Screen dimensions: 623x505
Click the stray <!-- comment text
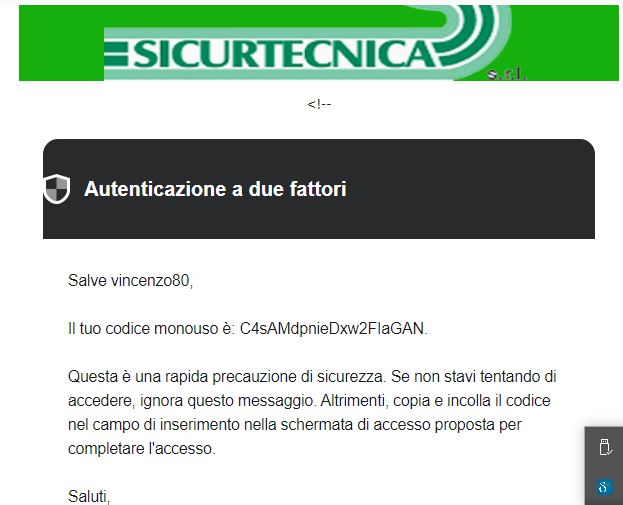pyautogui.click(x=319, y=104)
